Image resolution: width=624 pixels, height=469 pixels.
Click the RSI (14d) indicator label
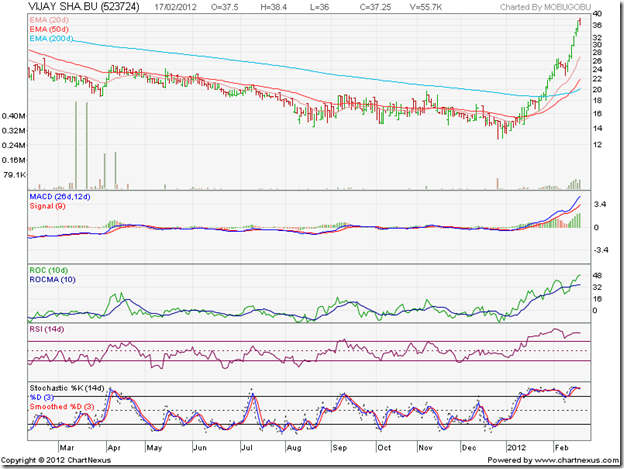[x=48, y=328]
